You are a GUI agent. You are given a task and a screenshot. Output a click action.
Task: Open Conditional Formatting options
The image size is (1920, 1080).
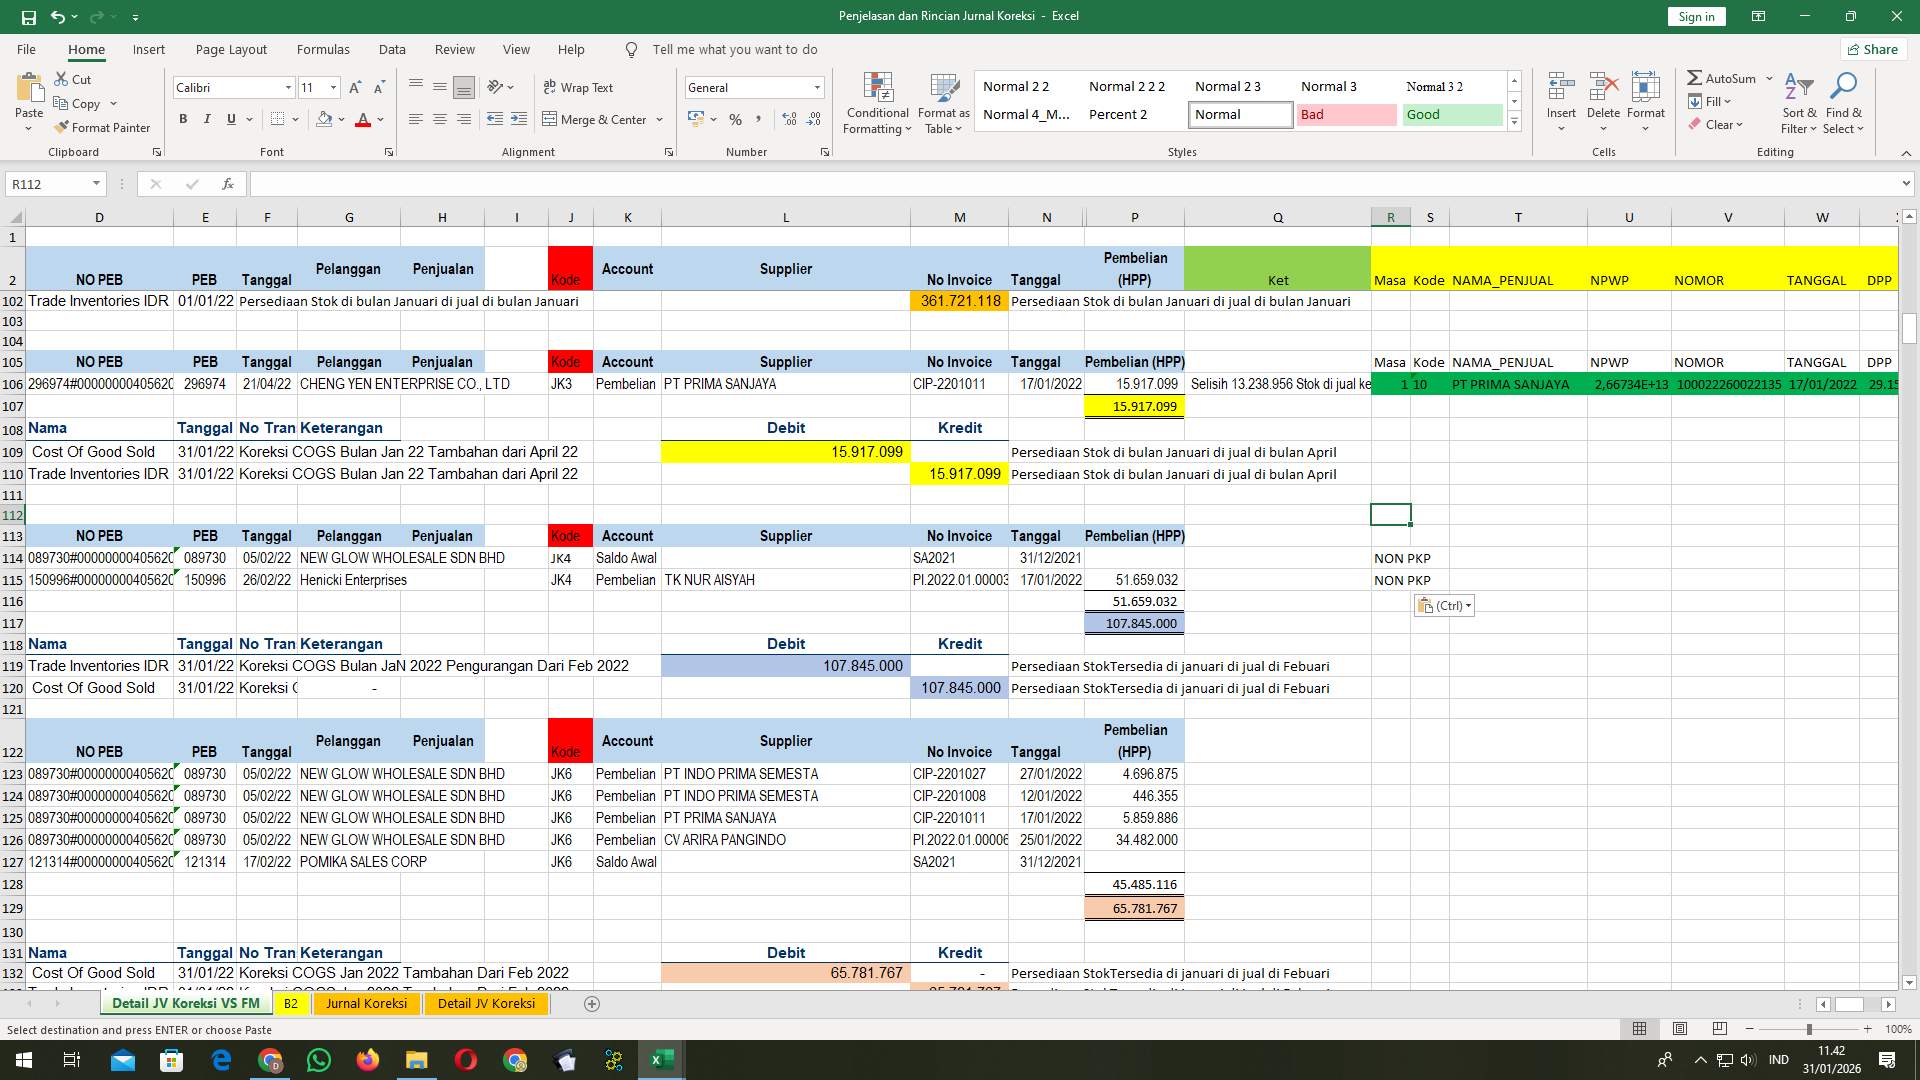(877, 103)
